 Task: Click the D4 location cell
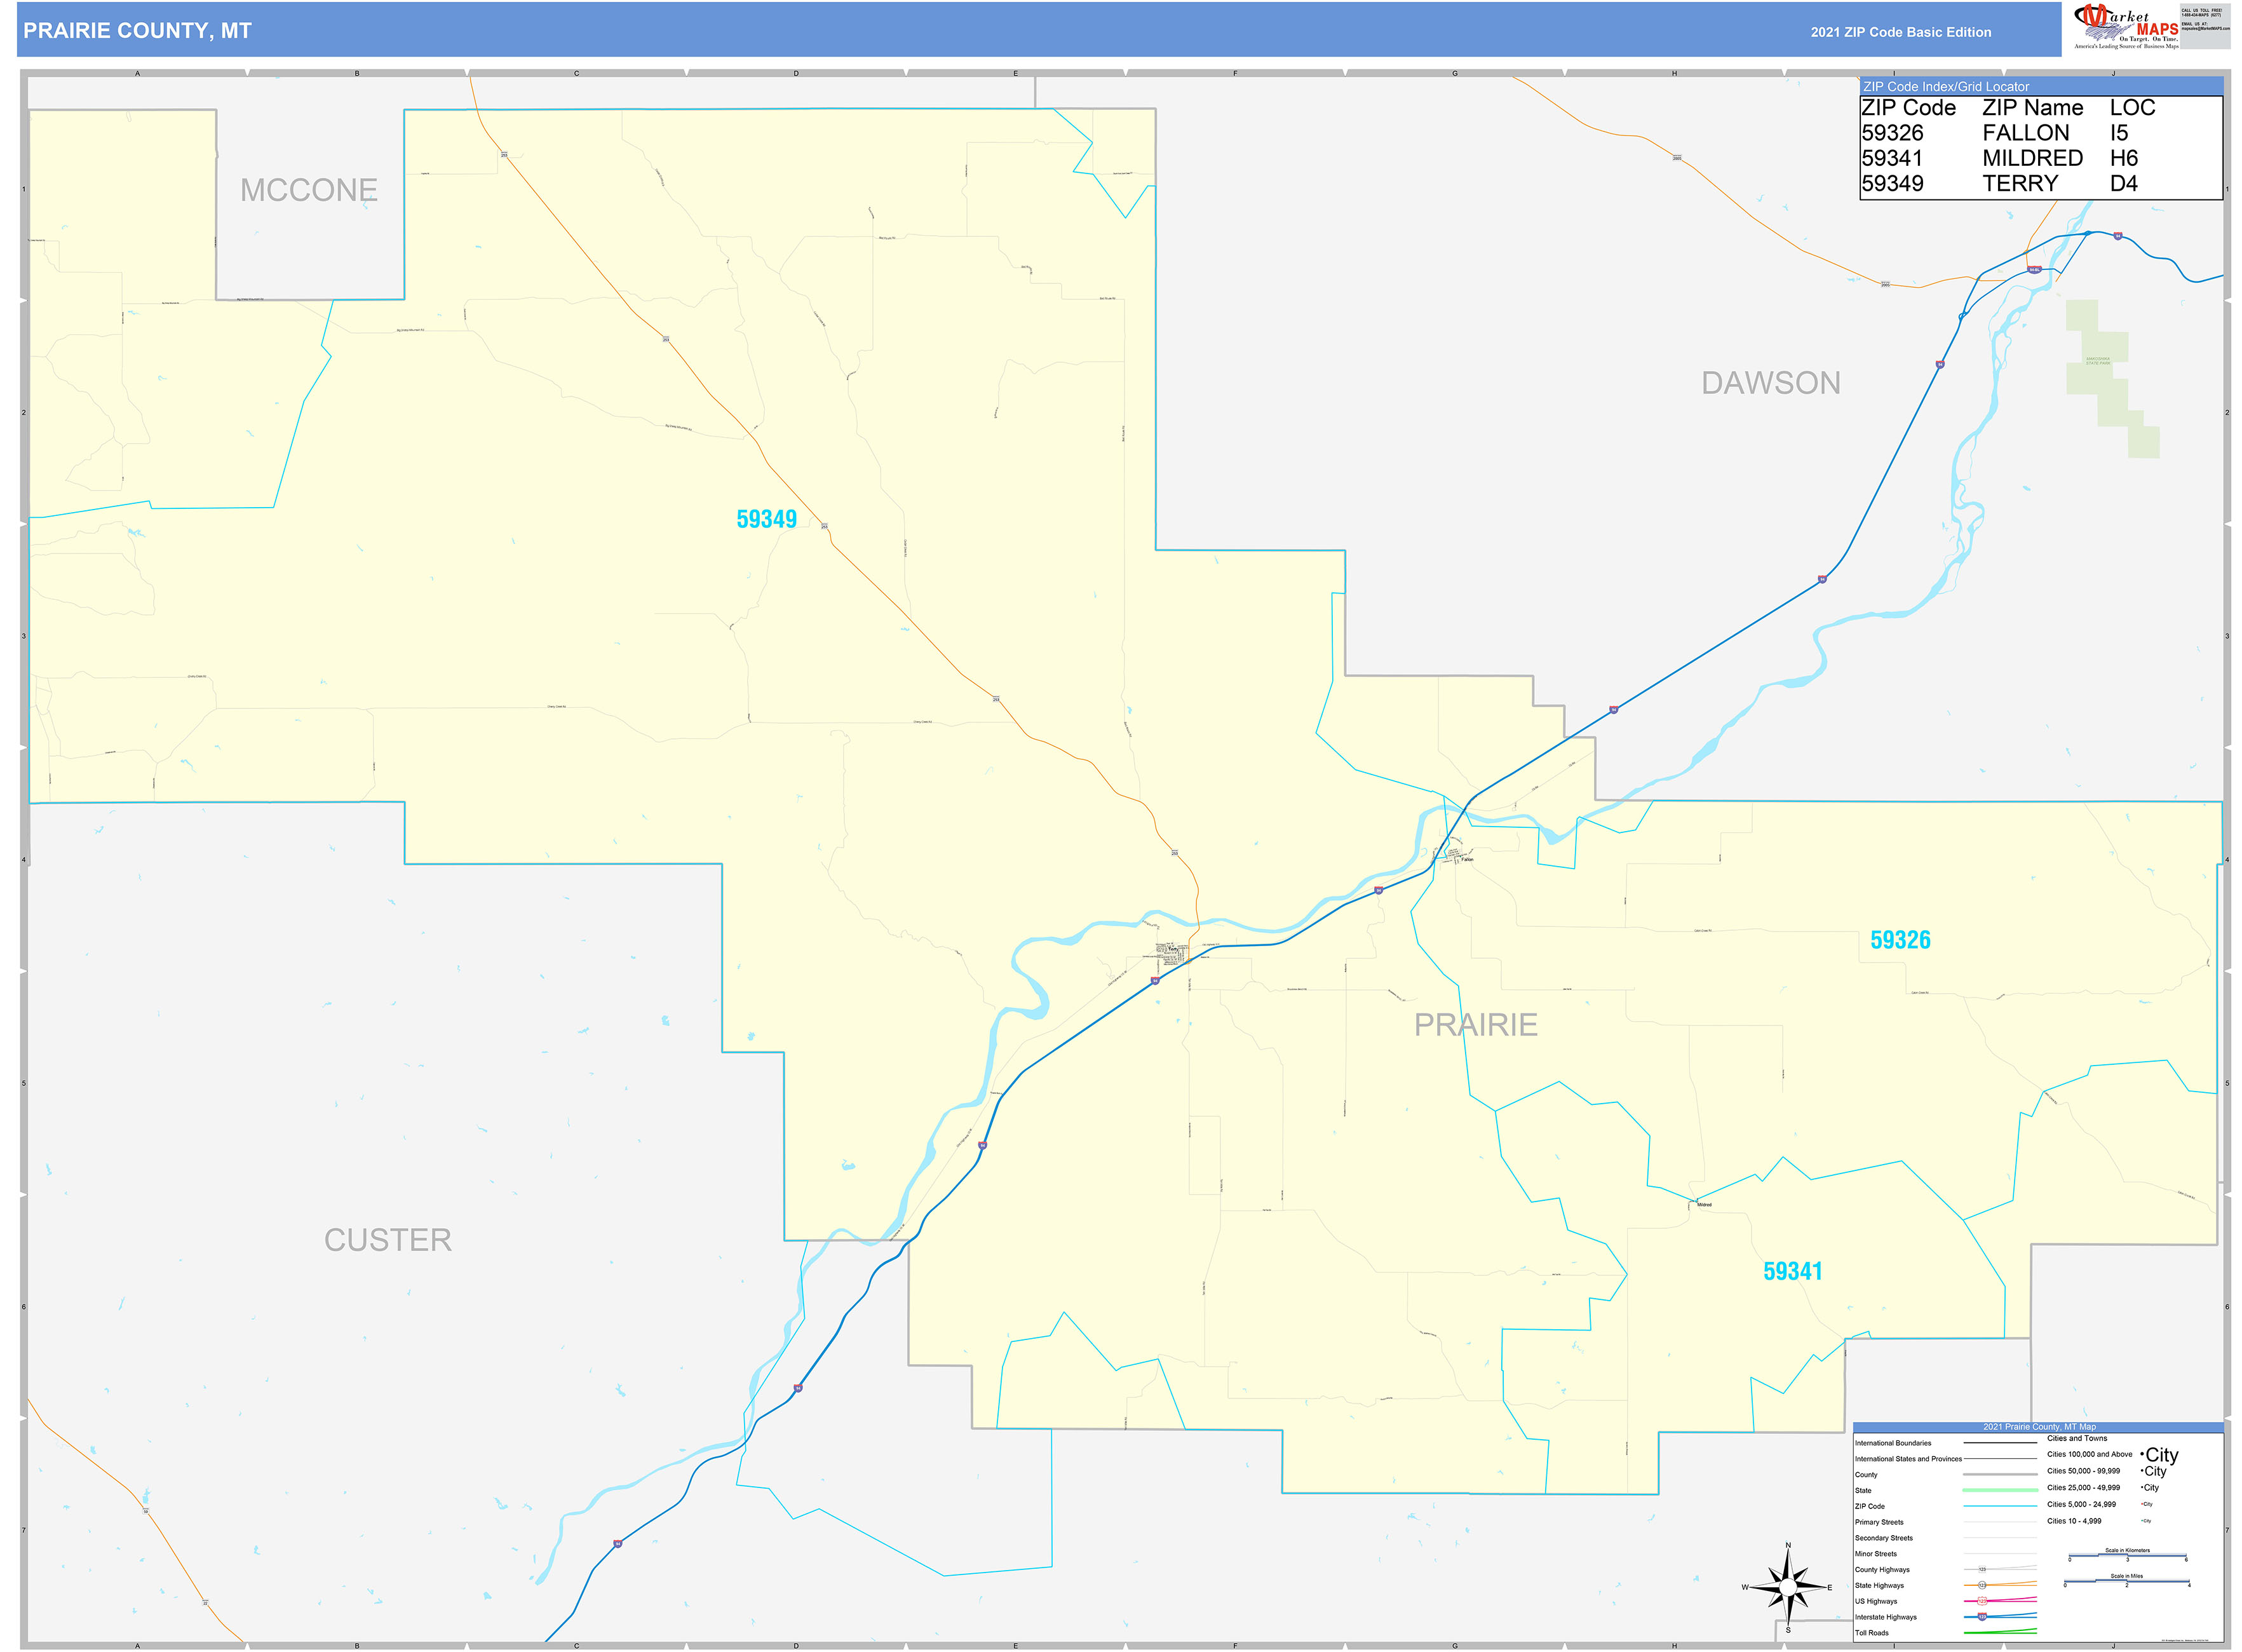(x=2124, y=183)
